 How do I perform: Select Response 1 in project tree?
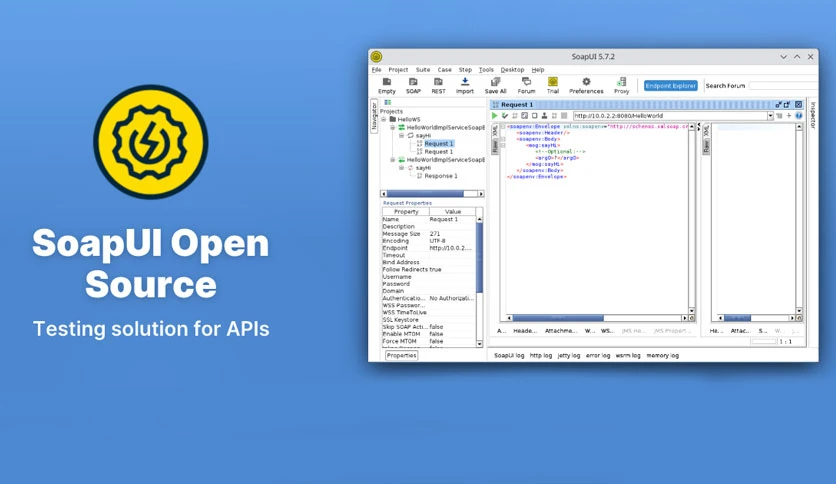[x=440, y=176]
